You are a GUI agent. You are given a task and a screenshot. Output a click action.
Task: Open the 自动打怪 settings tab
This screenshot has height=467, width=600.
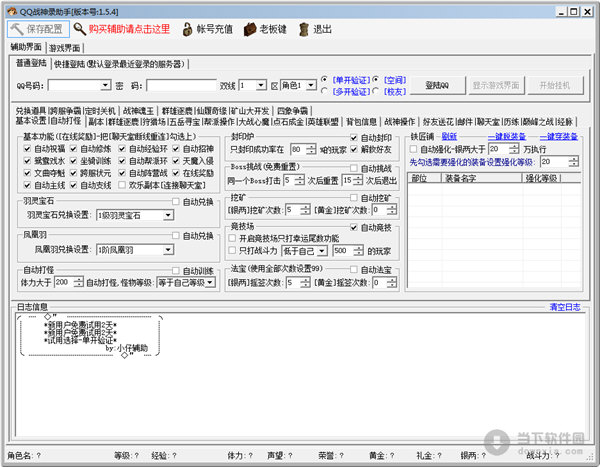[66, 121]
